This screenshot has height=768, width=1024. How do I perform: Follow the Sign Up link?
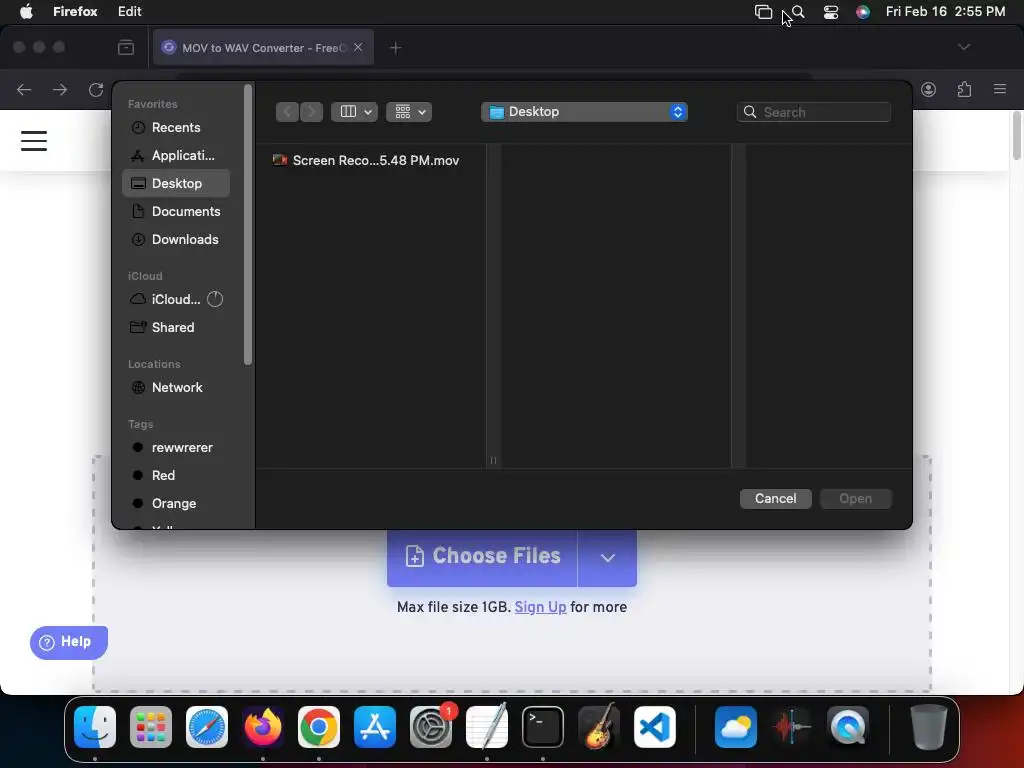tap(540, 607)
